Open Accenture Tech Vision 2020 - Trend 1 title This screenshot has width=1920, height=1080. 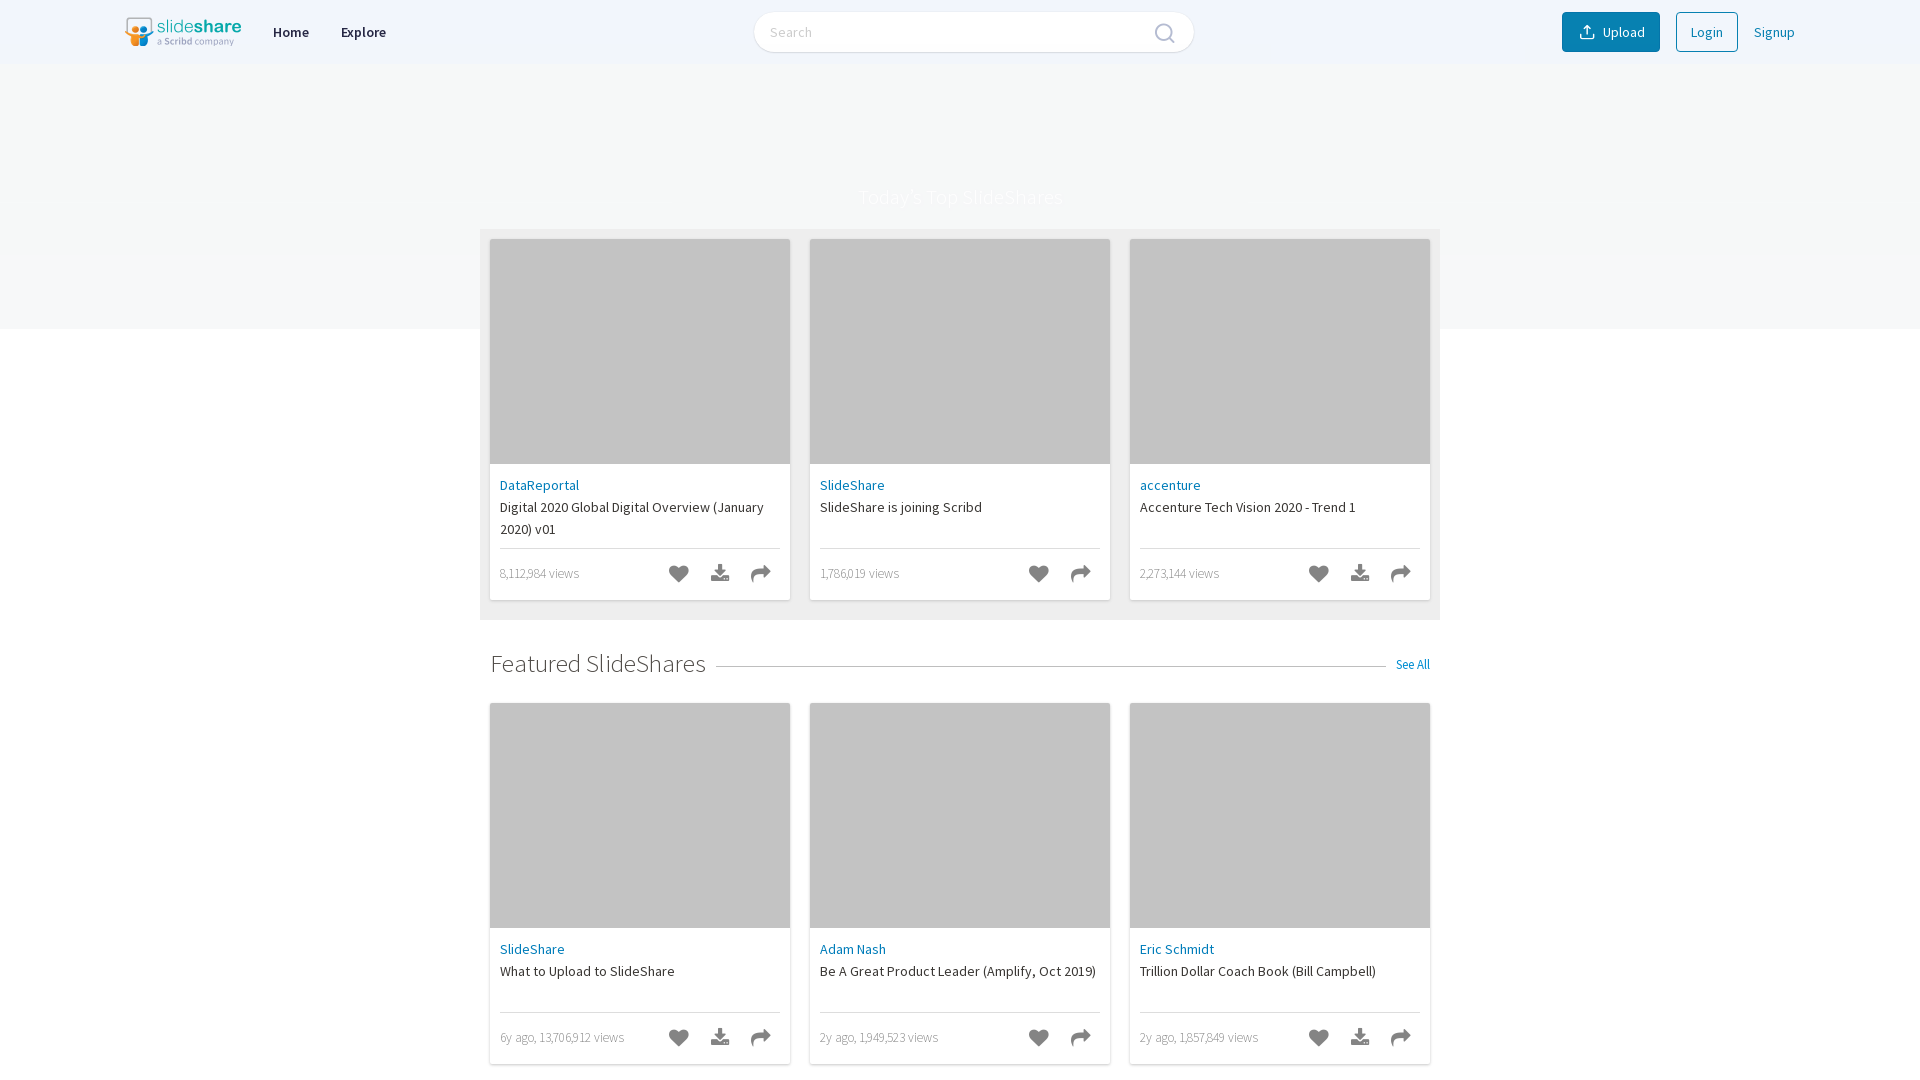tap(1248, 507)
